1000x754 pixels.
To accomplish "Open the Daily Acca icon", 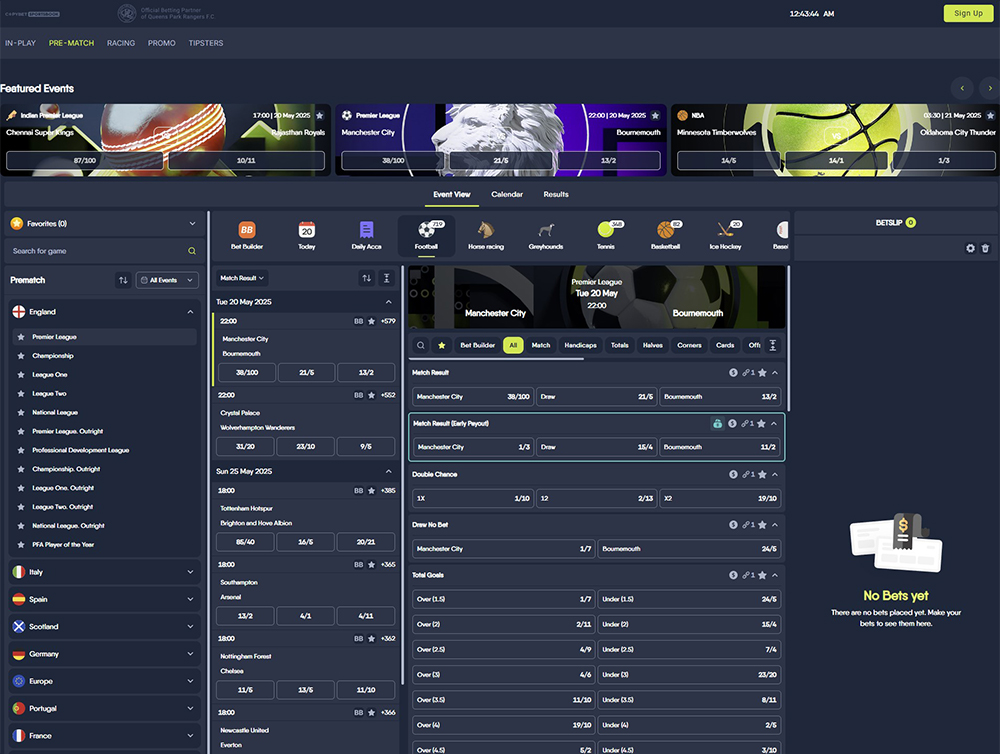I will (366, 235).
